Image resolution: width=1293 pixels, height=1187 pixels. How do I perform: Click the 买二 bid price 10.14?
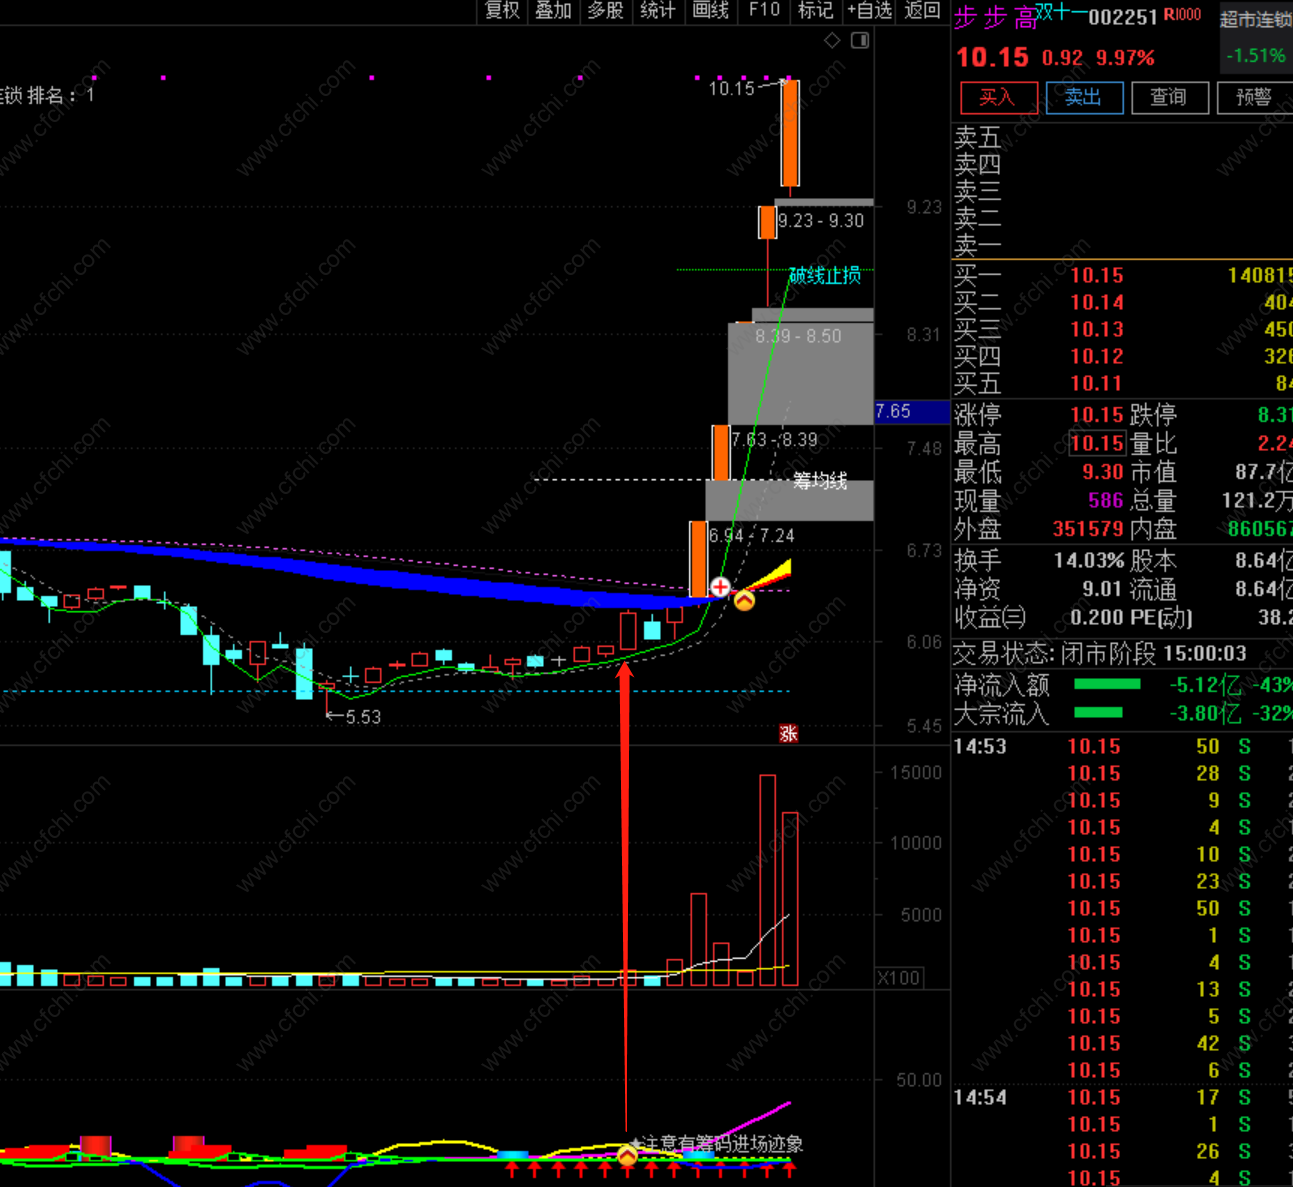click(1097, 302)
